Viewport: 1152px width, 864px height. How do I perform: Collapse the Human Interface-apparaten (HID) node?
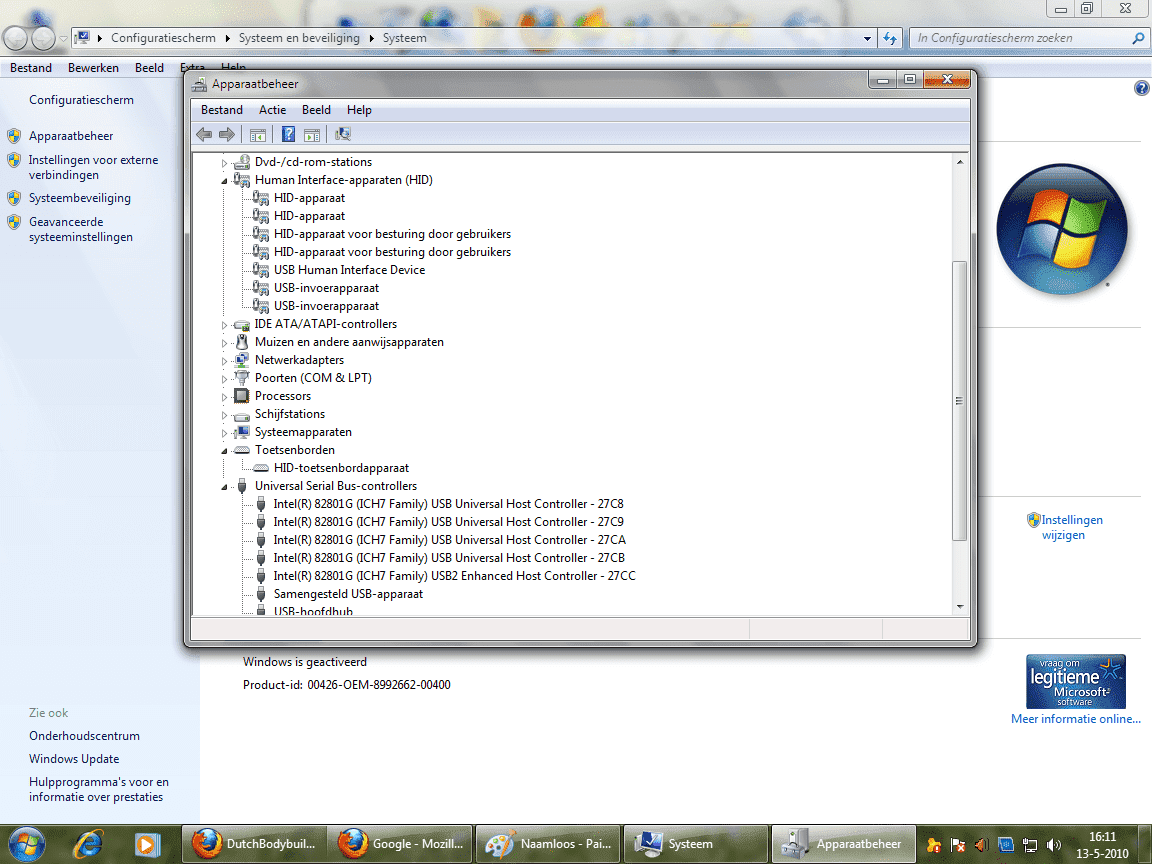224,180
